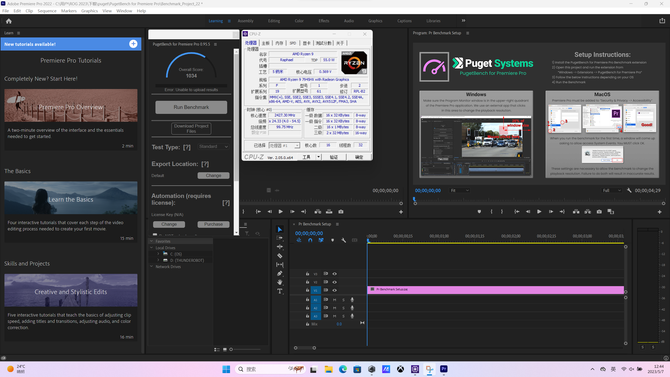670x377 pixels.
Task: Click Export Frame camera in Source monitor
Action: tap(341, 212)
